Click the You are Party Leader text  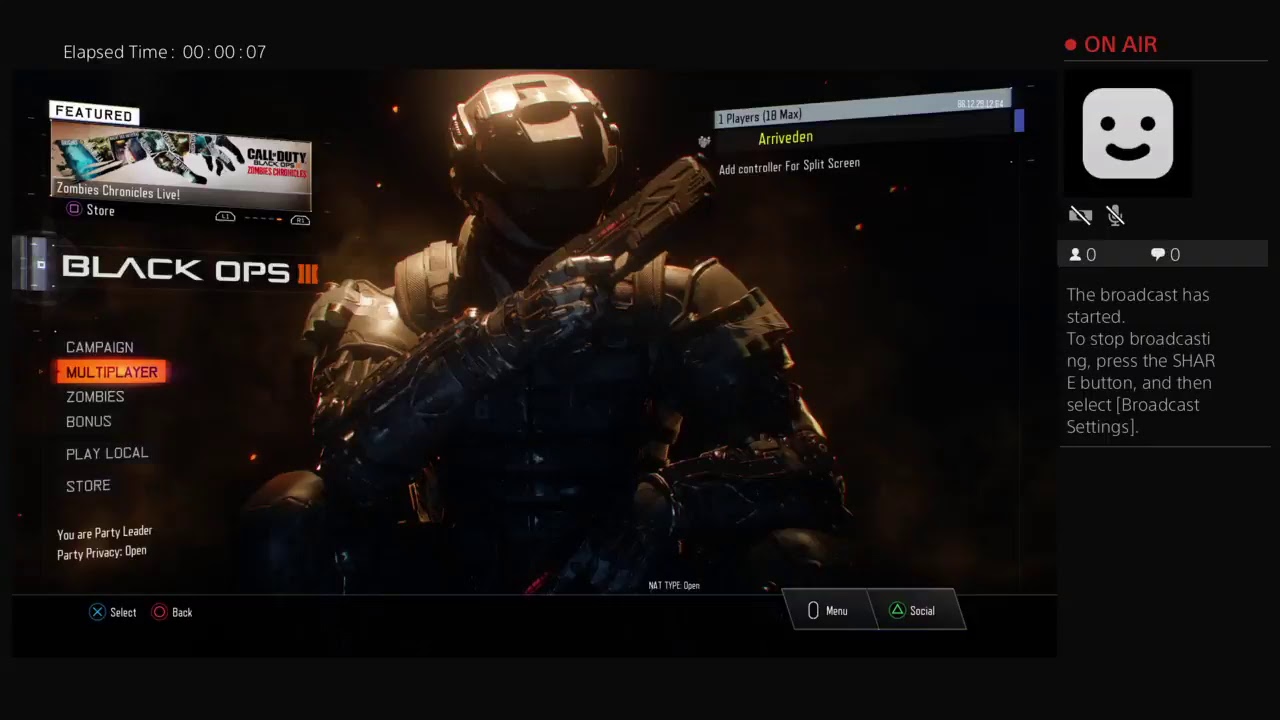[104, 533]
